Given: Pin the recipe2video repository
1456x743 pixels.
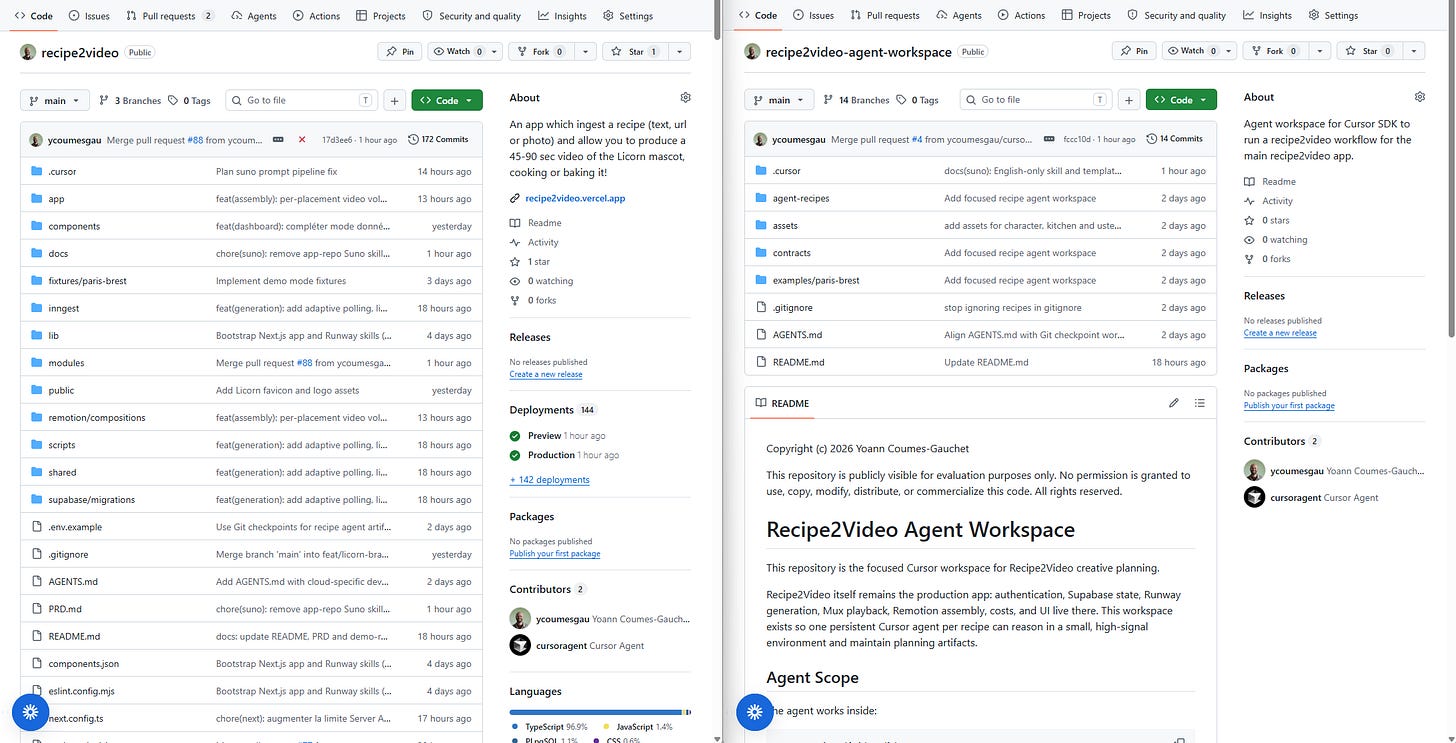Looking at the screenshot, I should click(x=400, y=51).
